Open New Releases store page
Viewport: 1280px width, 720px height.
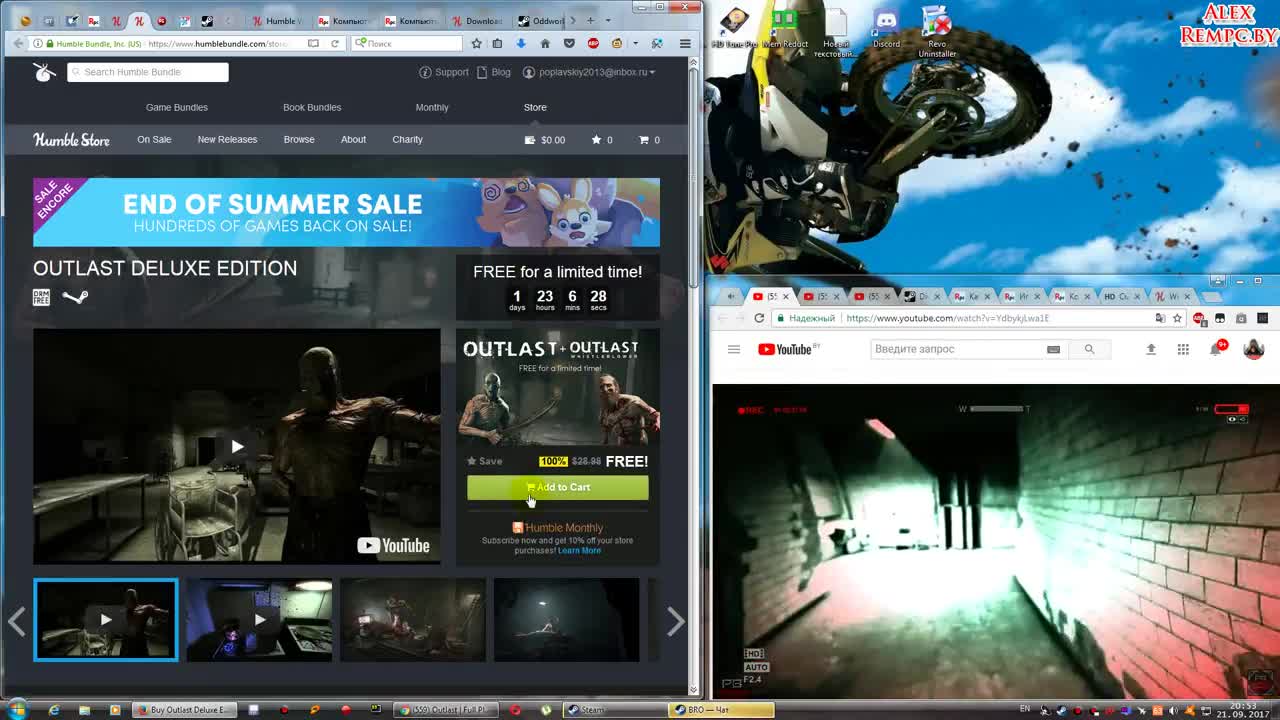(x=227, y=140)
